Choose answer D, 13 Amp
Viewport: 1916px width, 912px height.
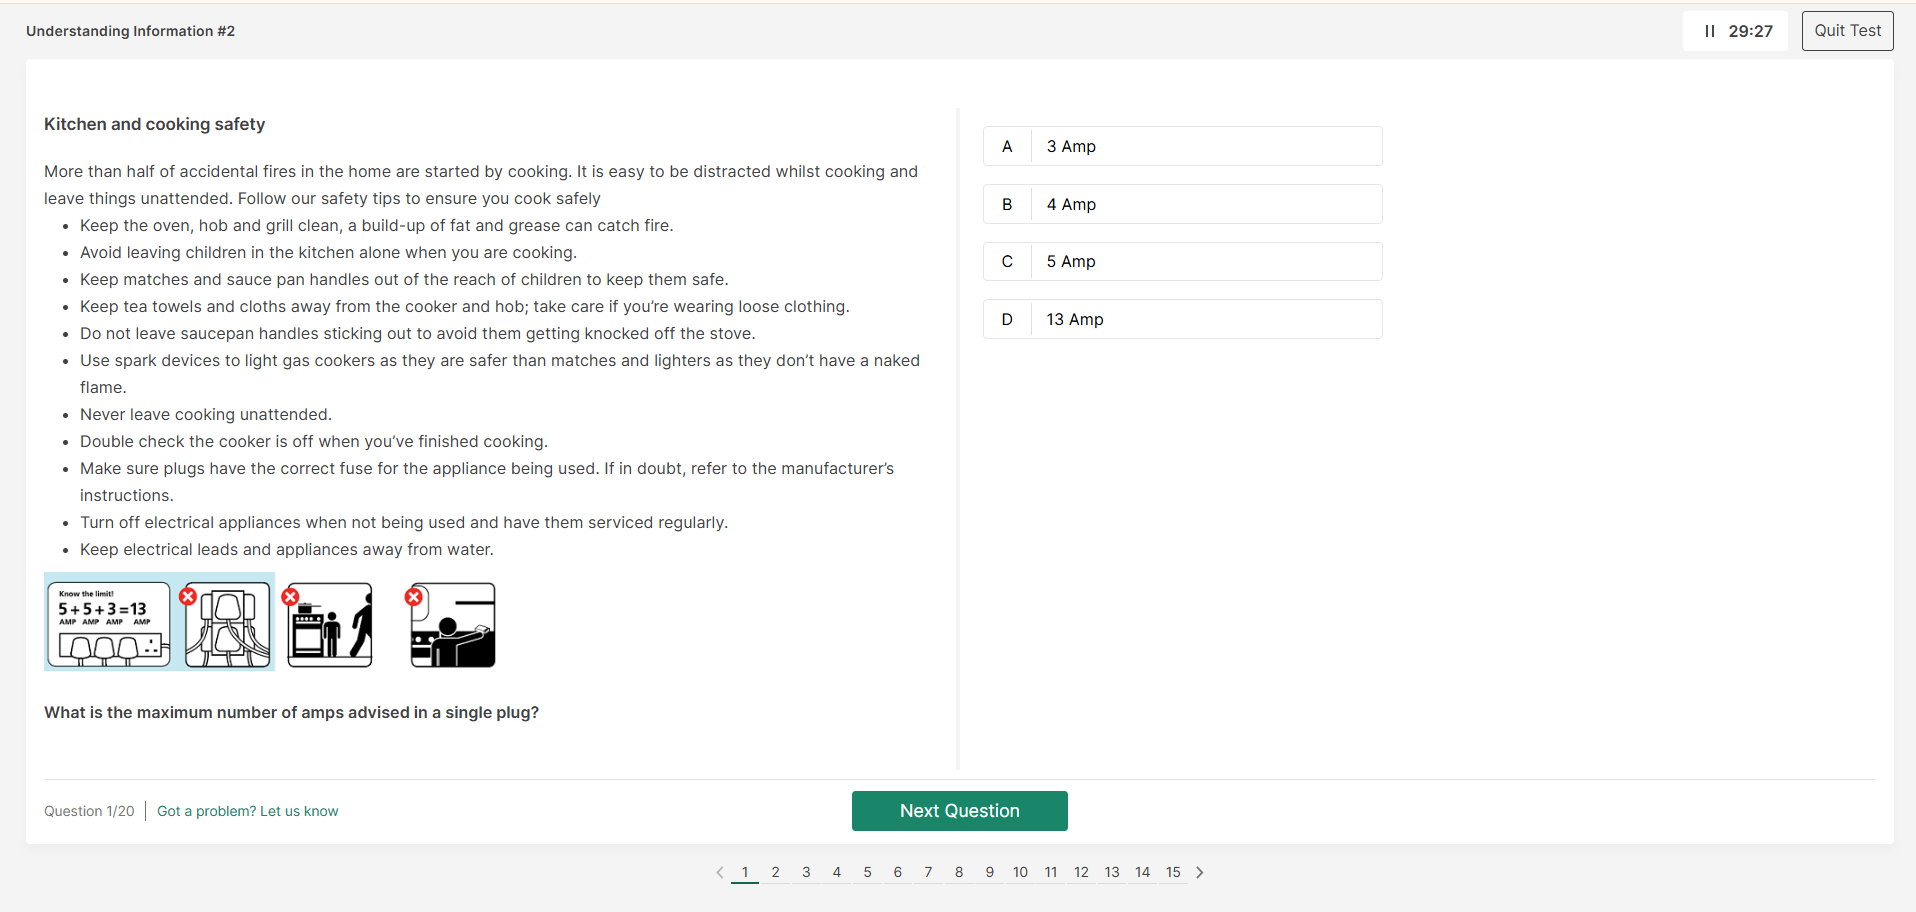[x=1182, y=319]
